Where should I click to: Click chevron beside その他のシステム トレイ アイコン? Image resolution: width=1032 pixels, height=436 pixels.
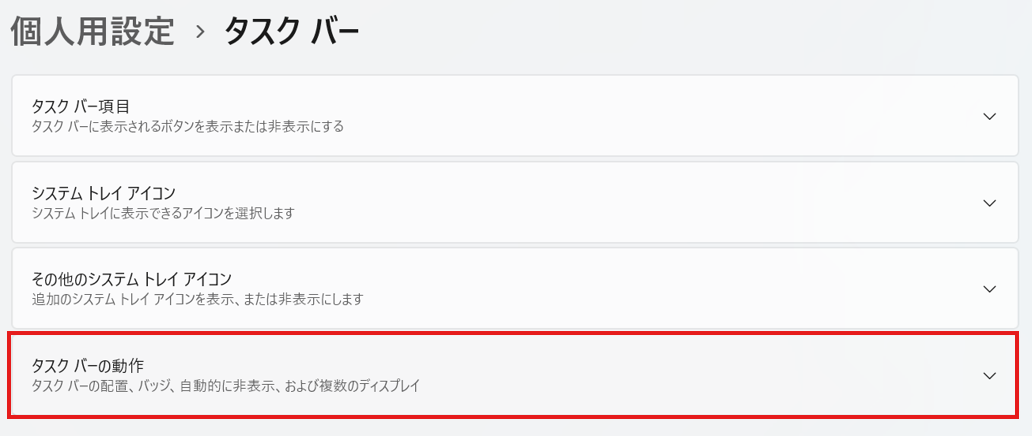tap(989, 289)
